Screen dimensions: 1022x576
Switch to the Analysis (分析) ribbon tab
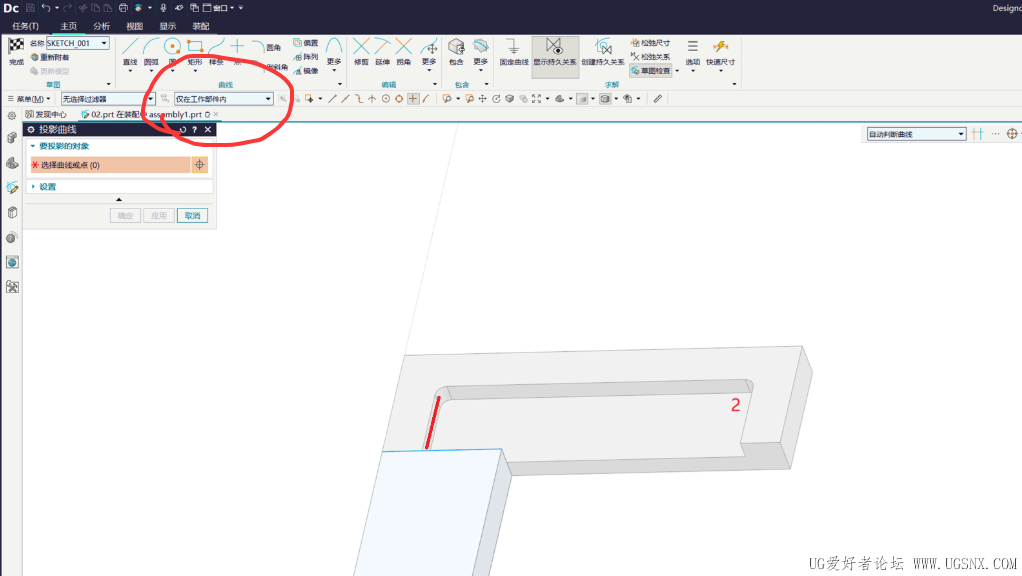tap(102, 26)
